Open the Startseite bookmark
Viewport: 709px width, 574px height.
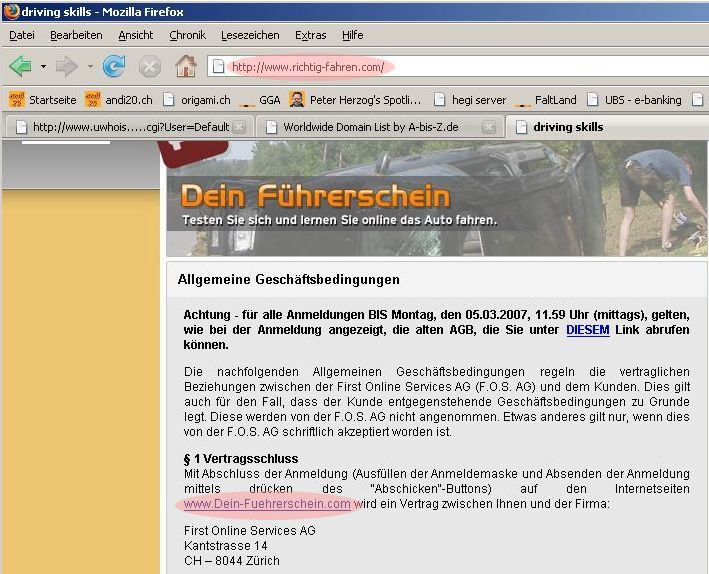[43, 100]
